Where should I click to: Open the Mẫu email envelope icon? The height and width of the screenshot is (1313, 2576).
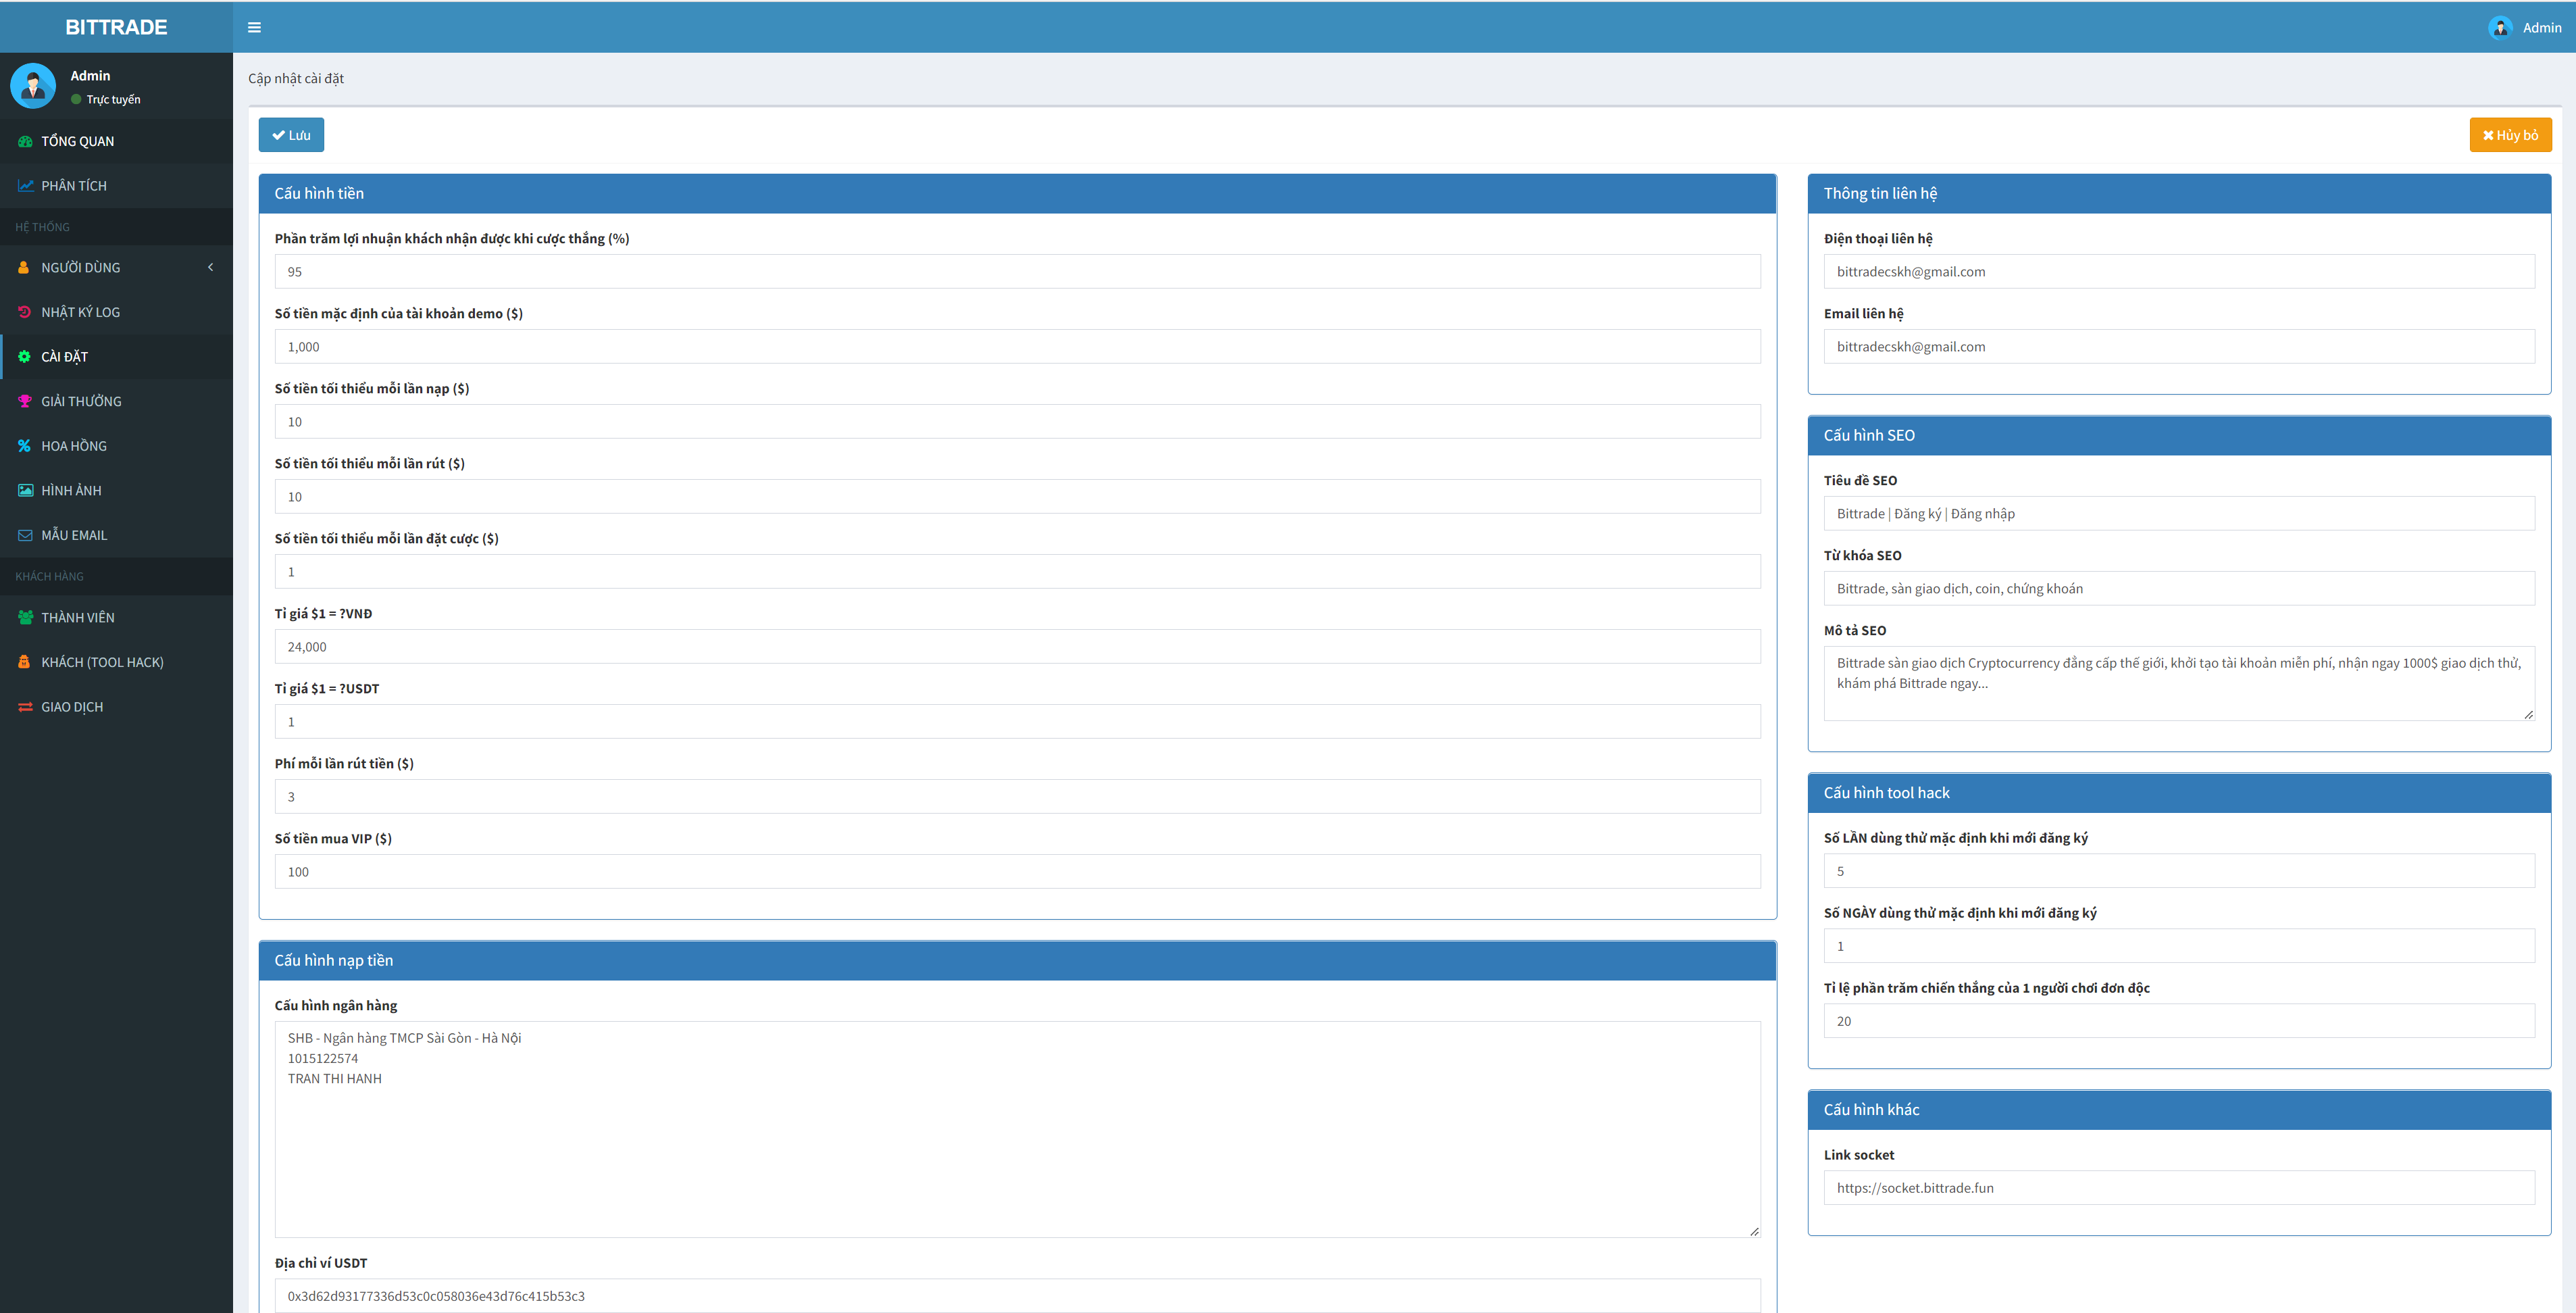tap(25, 535)
